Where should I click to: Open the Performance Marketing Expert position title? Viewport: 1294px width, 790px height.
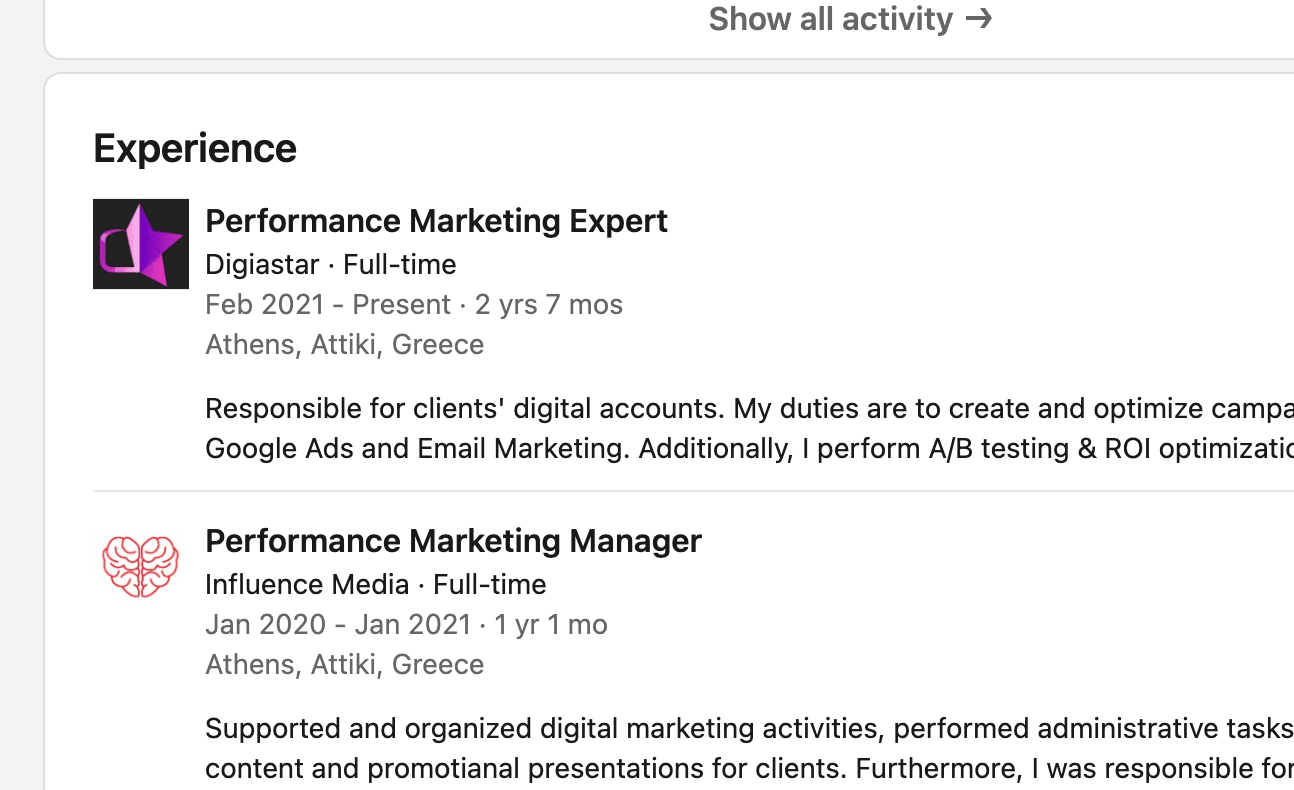click(436, 220)
